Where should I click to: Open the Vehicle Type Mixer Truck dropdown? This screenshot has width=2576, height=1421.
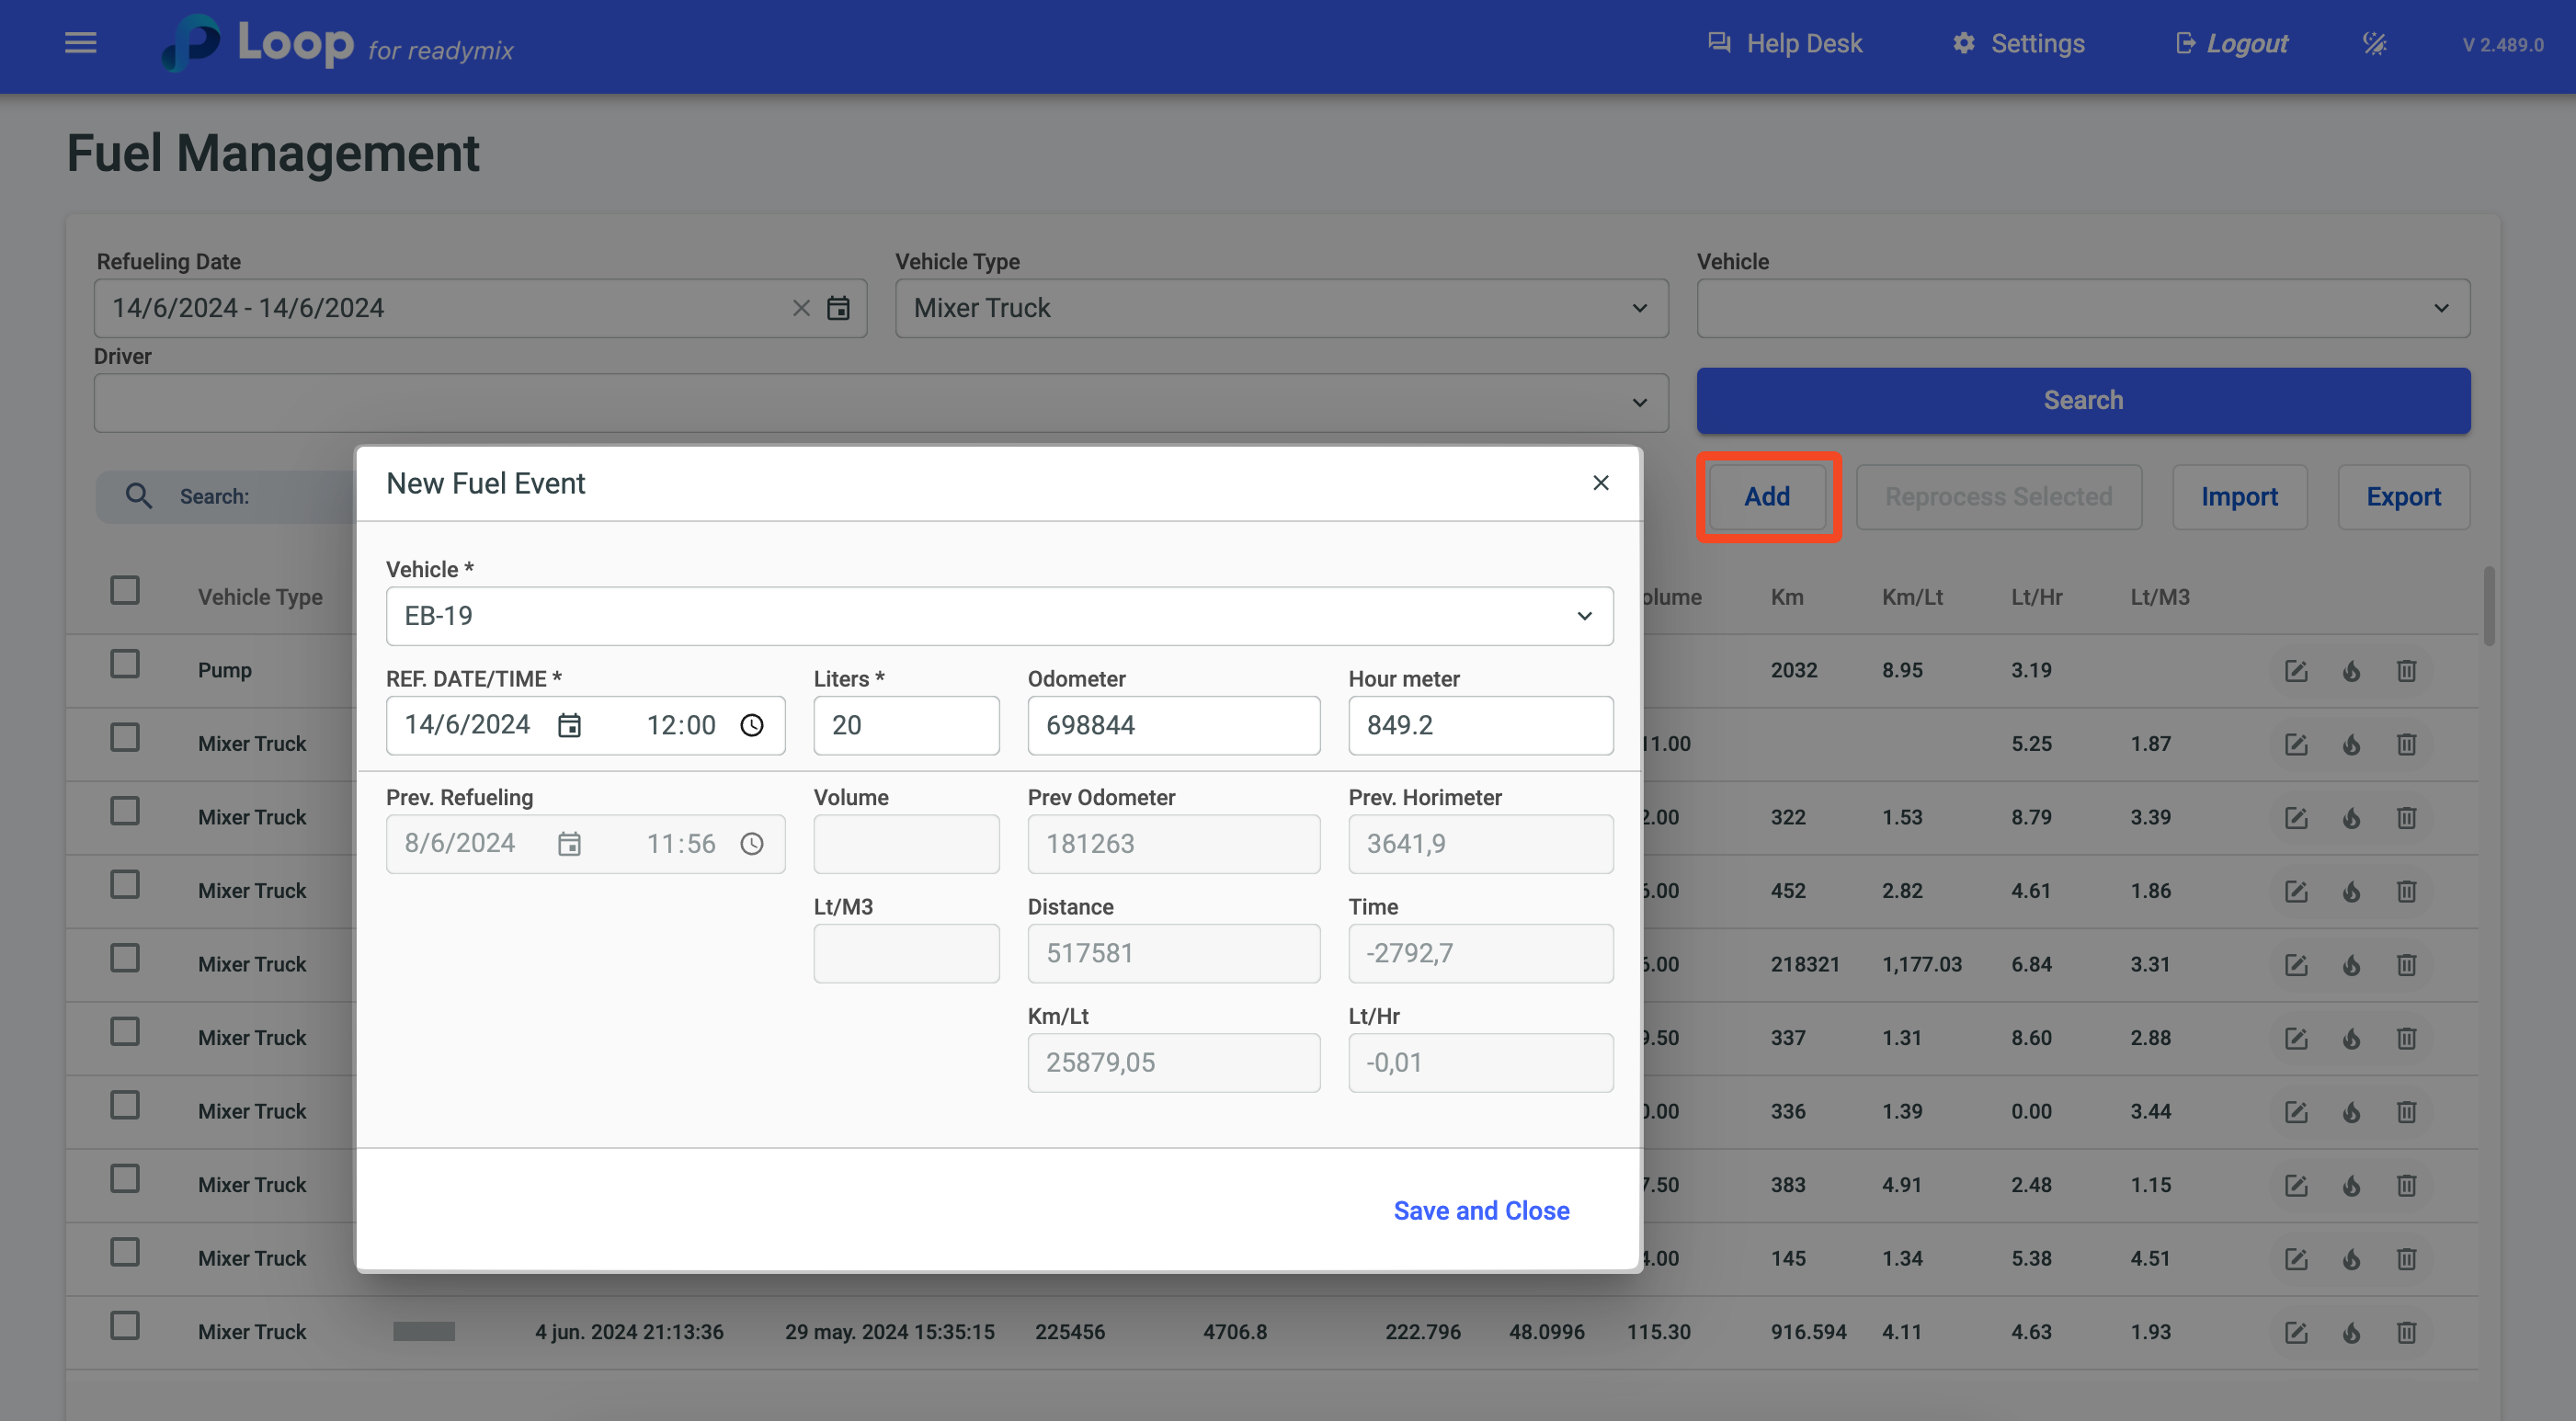pos(1281,308)
